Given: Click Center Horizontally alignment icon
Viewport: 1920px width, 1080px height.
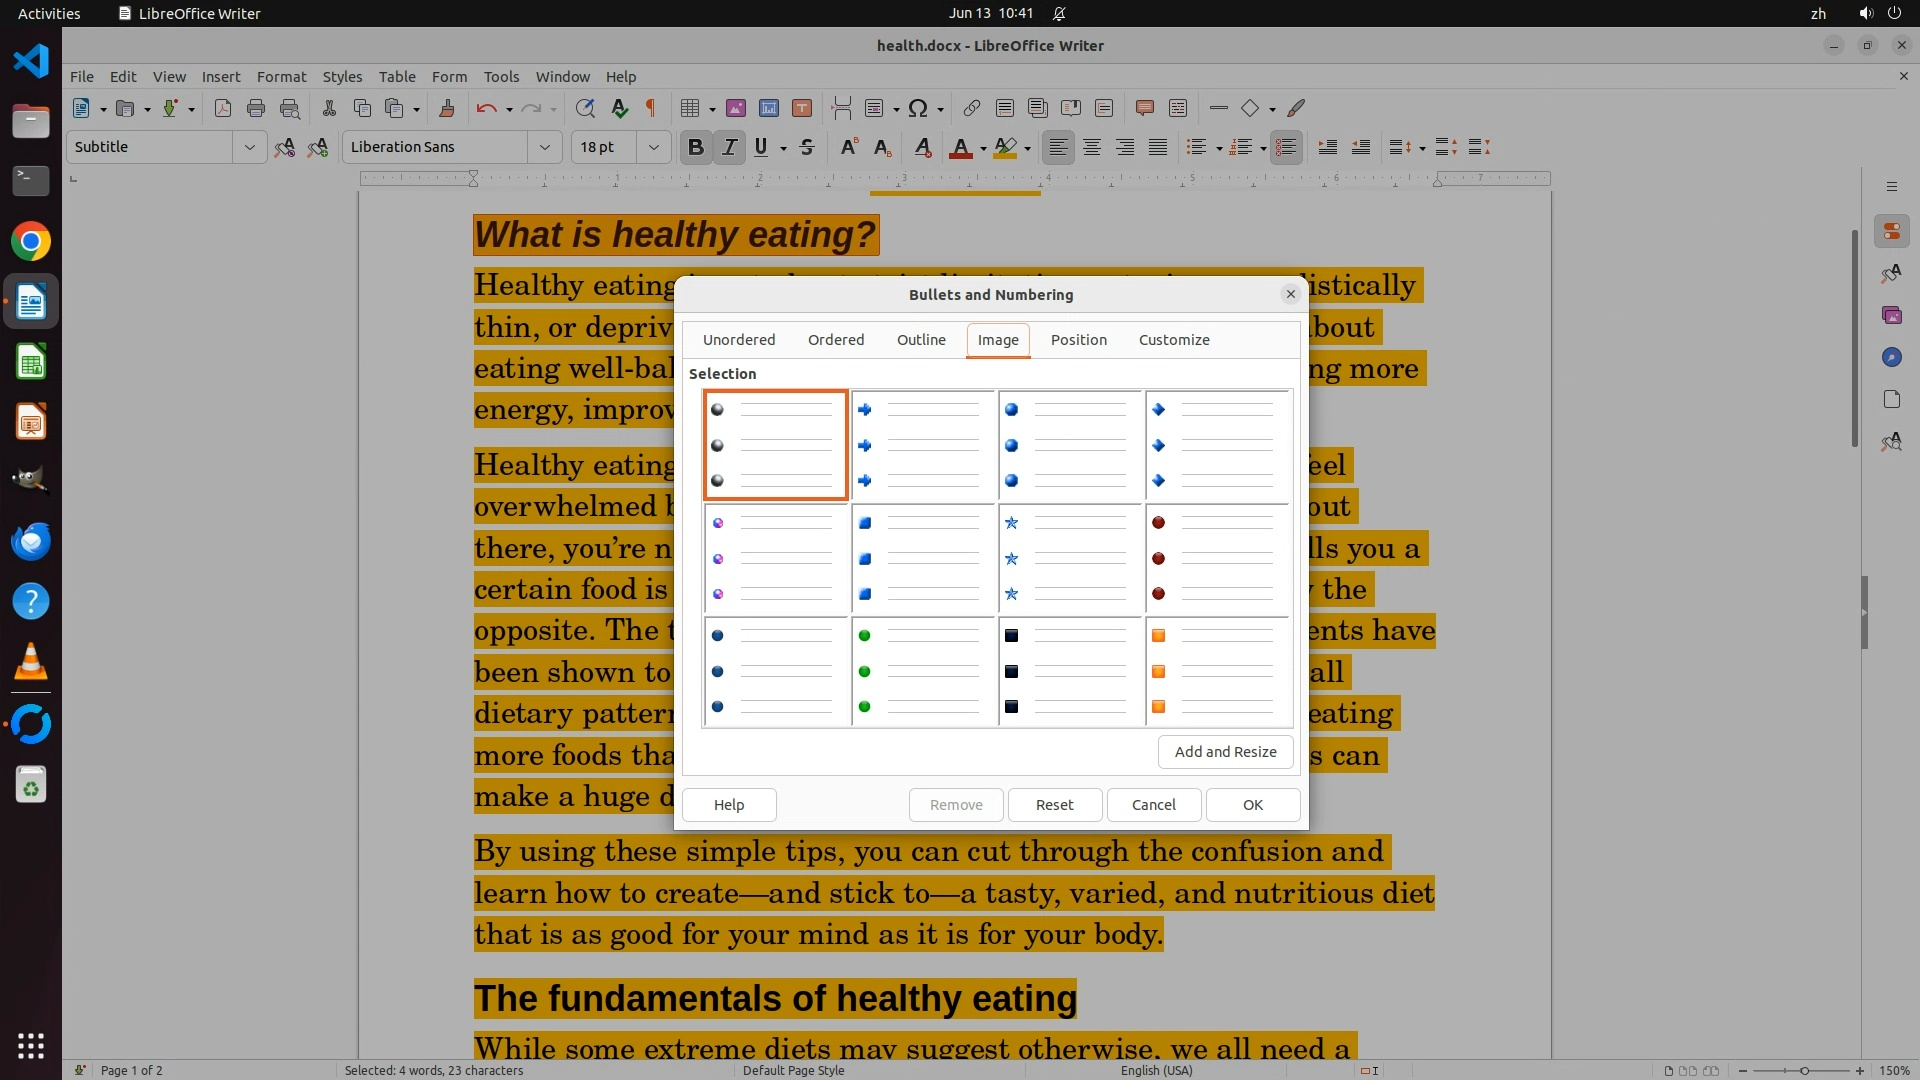Looking at the screenshot, I should [1092, 147].
